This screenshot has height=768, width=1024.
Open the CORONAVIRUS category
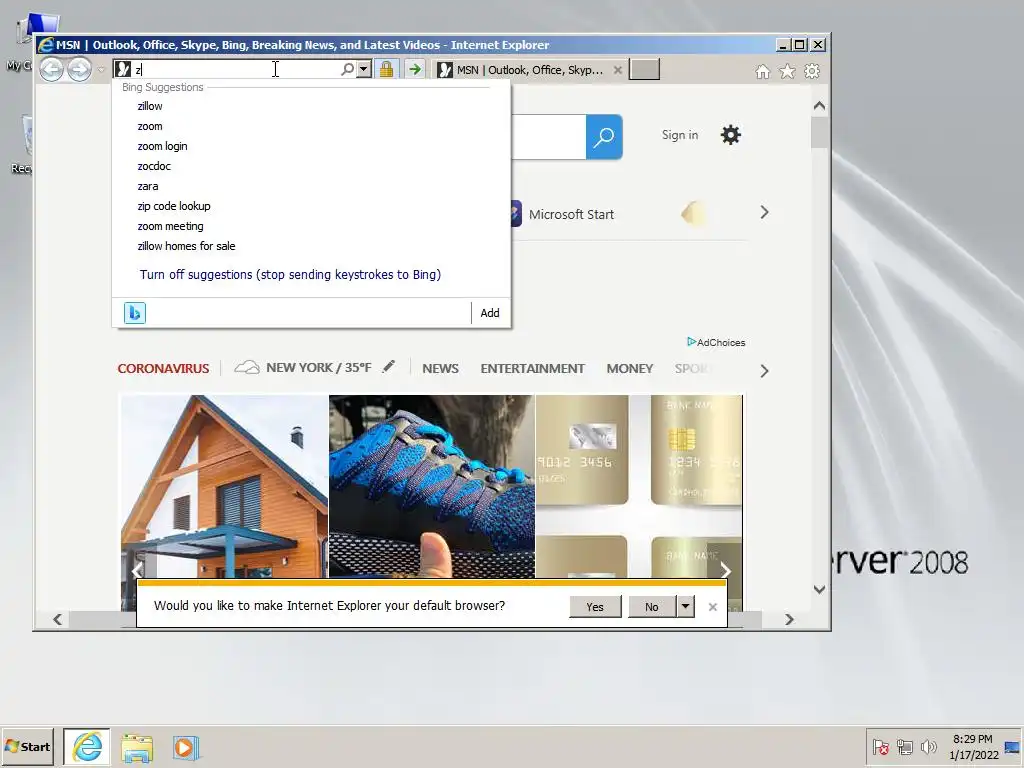coord(163,368)
